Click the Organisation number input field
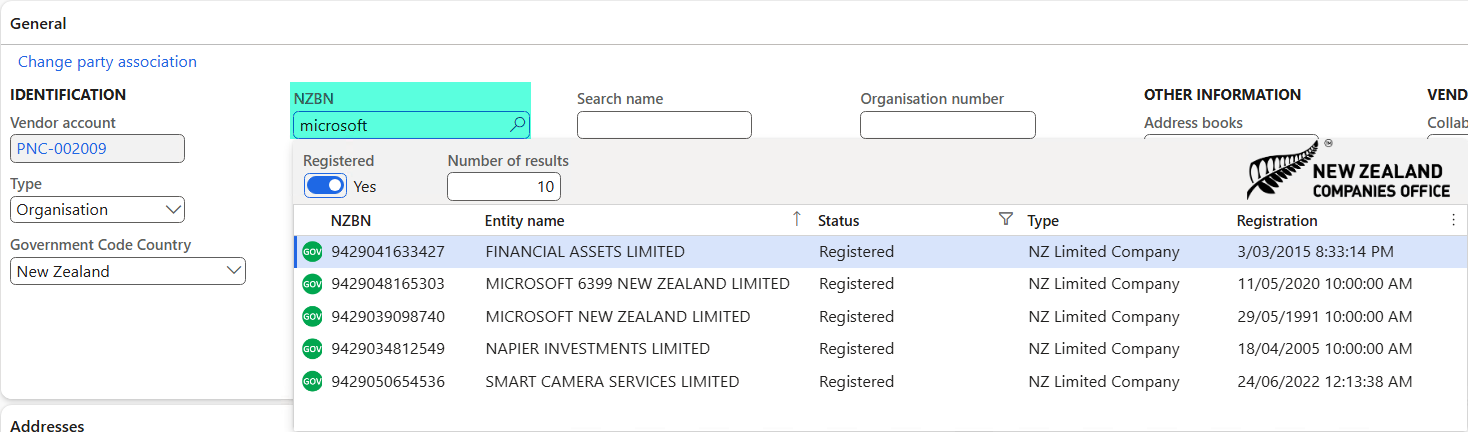The height and width of the screenshot is (432, 1468). [x=948, y=125]
